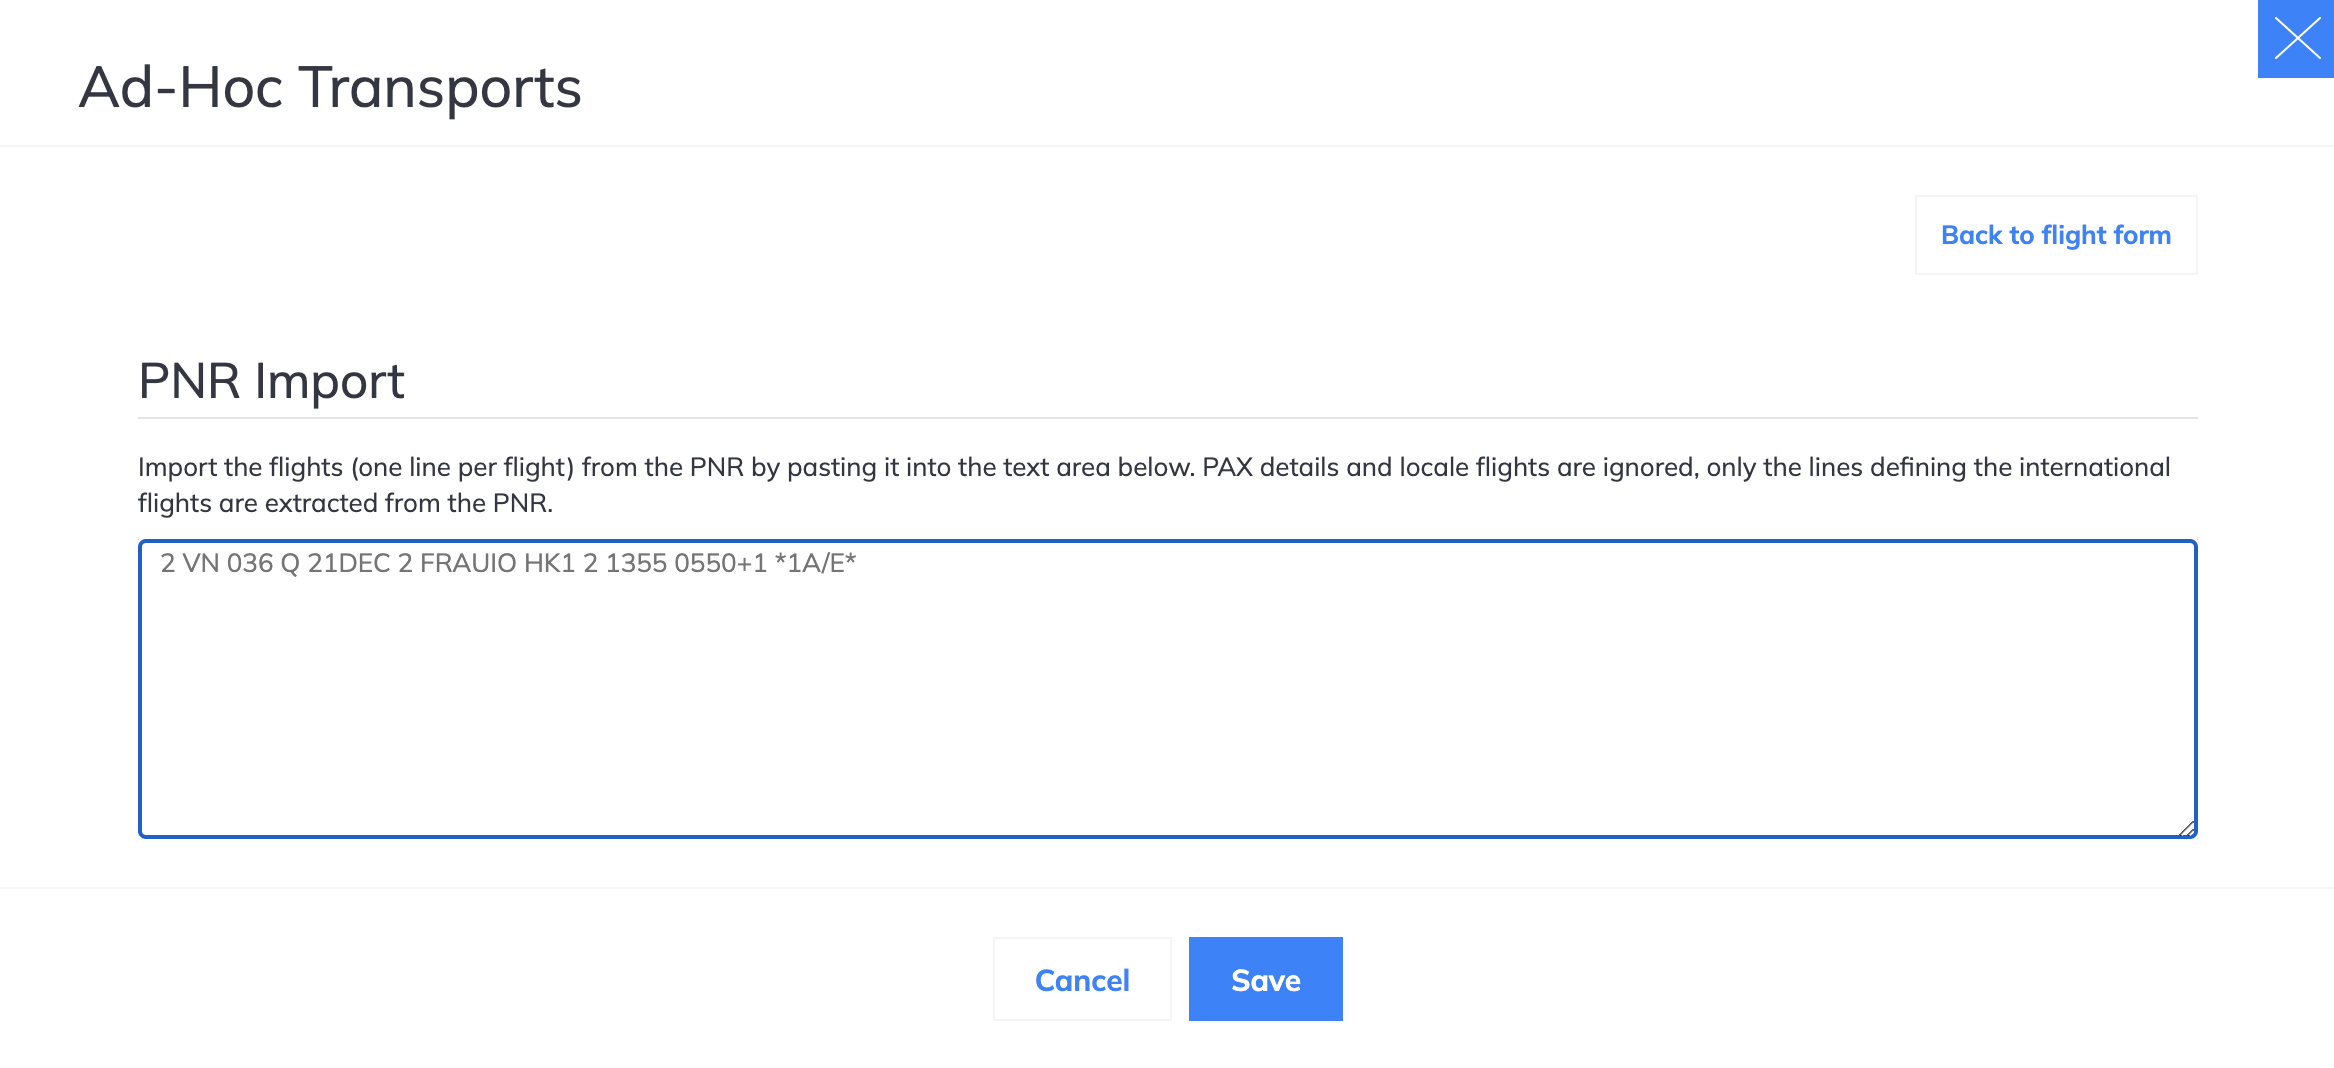Image resolution: width=2334 pixels, height=1068 pixels.
Task: Click the placeholder line starting with 2 VN 036
Action: 508,563
